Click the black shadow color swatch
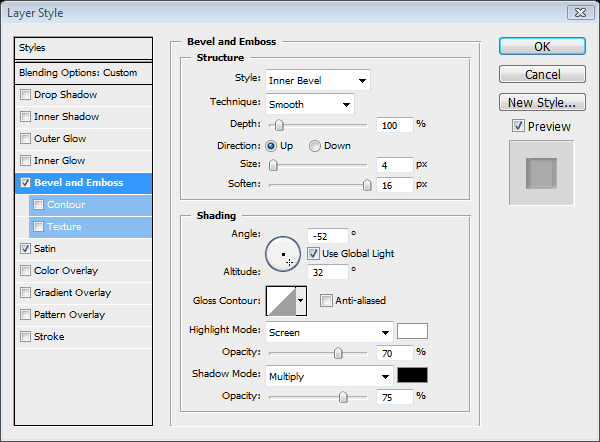 click(412, 376)
